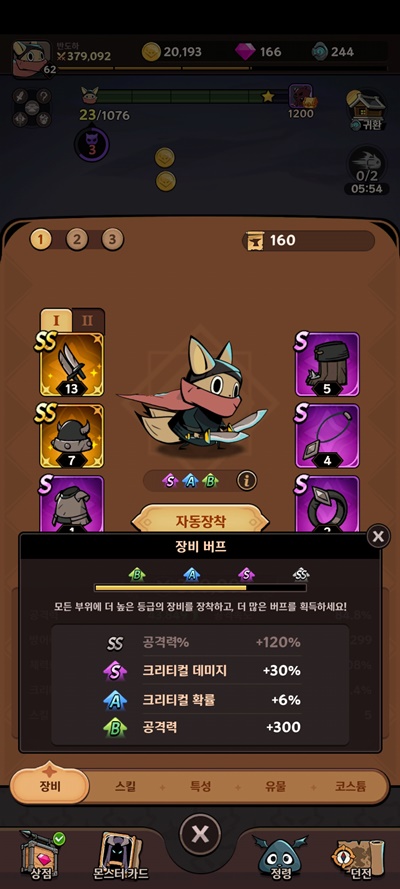The height and width of the screenshot is (889, 400).
Task: Open the 상점 shop icon
Action: pyautogui.click(x=42, y=854)
